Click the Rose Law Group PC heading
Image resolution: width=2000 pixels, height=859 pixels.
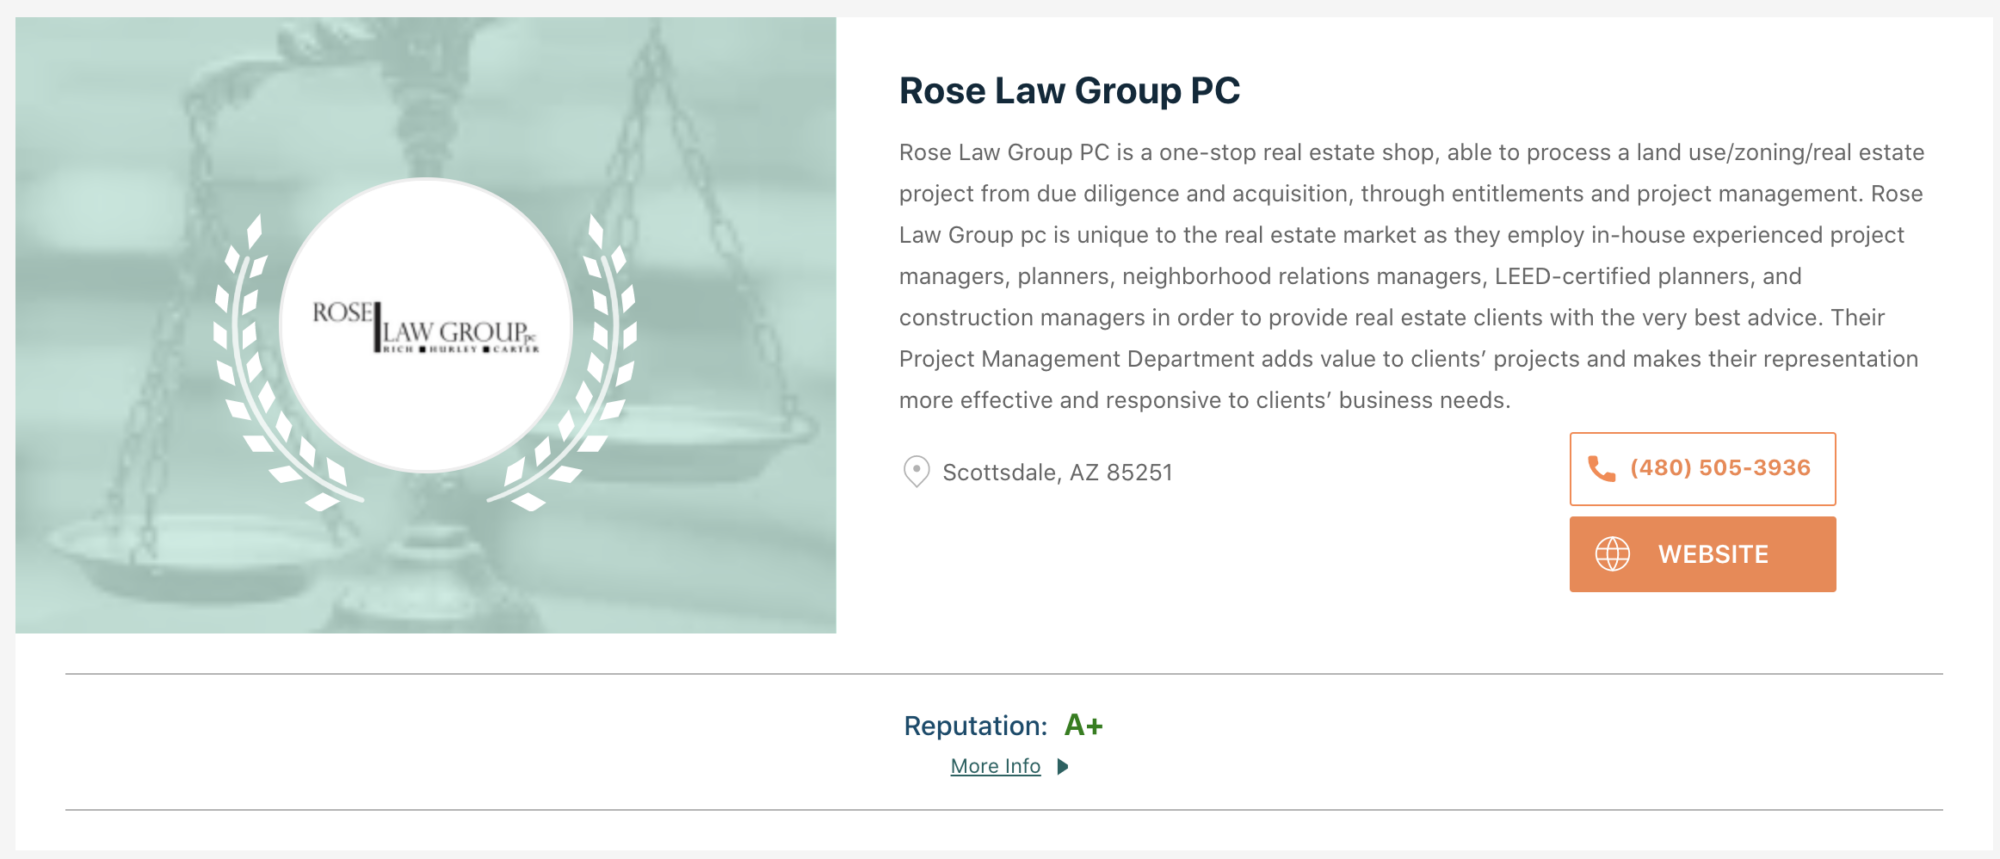[x=1069, y=91]
